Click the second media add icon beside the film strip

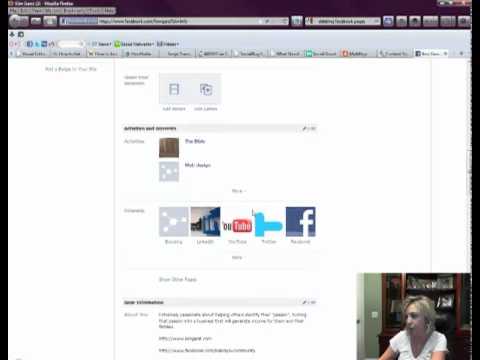click(206, 89)
